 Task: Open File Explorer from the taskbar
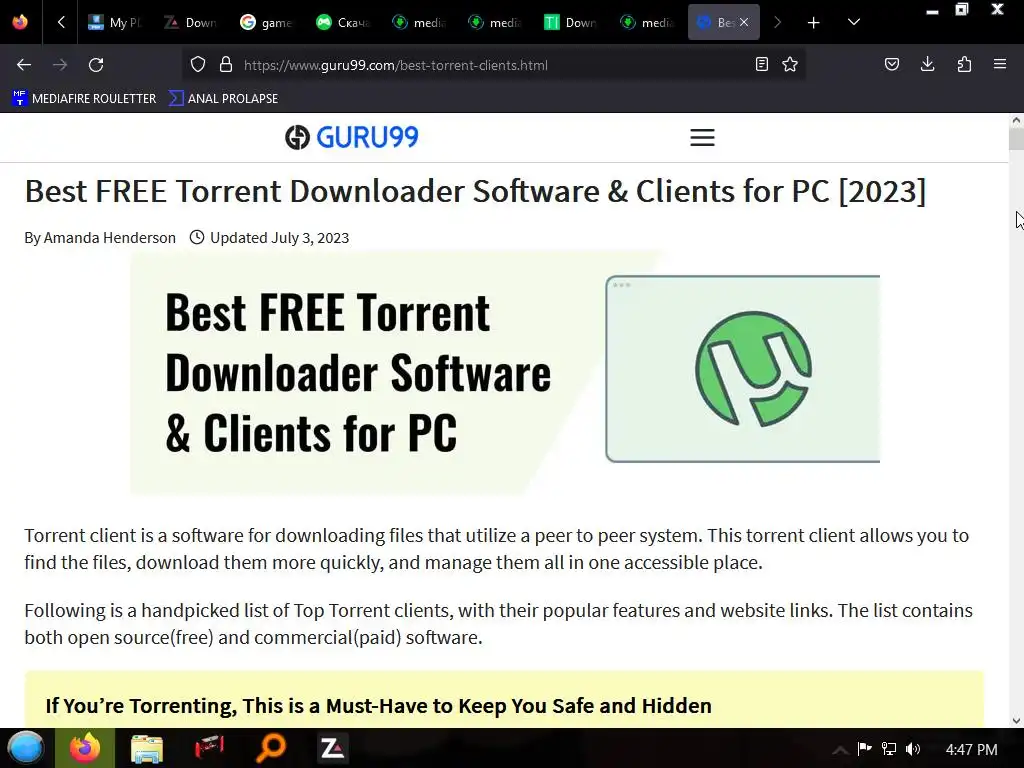(147, 748)
